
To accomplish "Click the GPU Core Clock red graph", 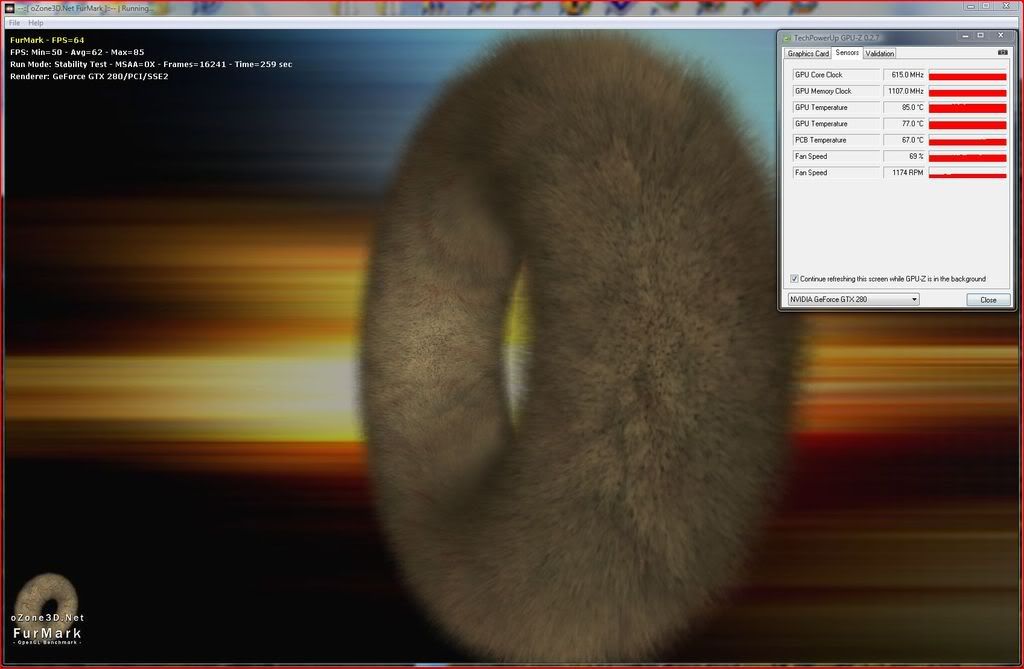I will click(967, 75).
